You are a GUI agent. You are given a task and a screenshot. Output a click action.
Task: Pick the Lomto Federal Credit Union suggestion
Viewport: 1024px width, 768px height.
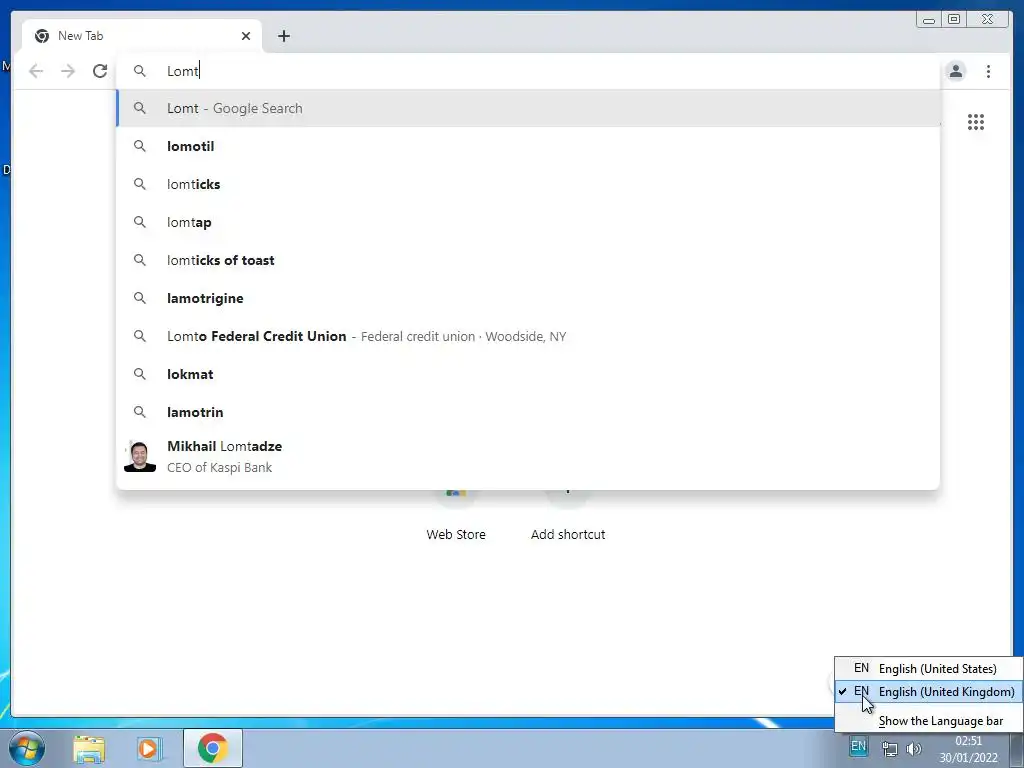528,336
